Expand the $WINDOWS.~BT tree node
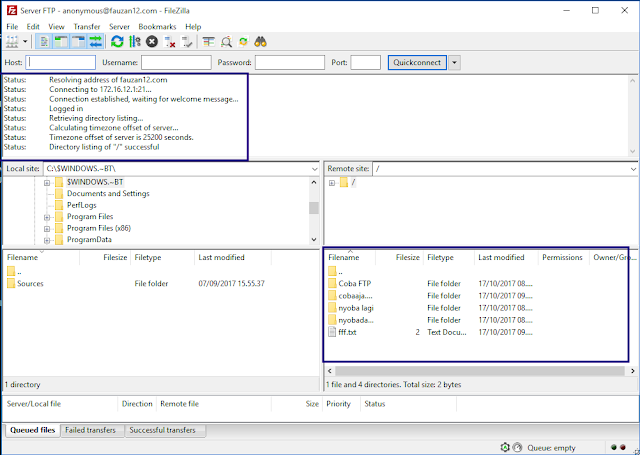Viewport: 640px width, 455px height. point(47,182)
